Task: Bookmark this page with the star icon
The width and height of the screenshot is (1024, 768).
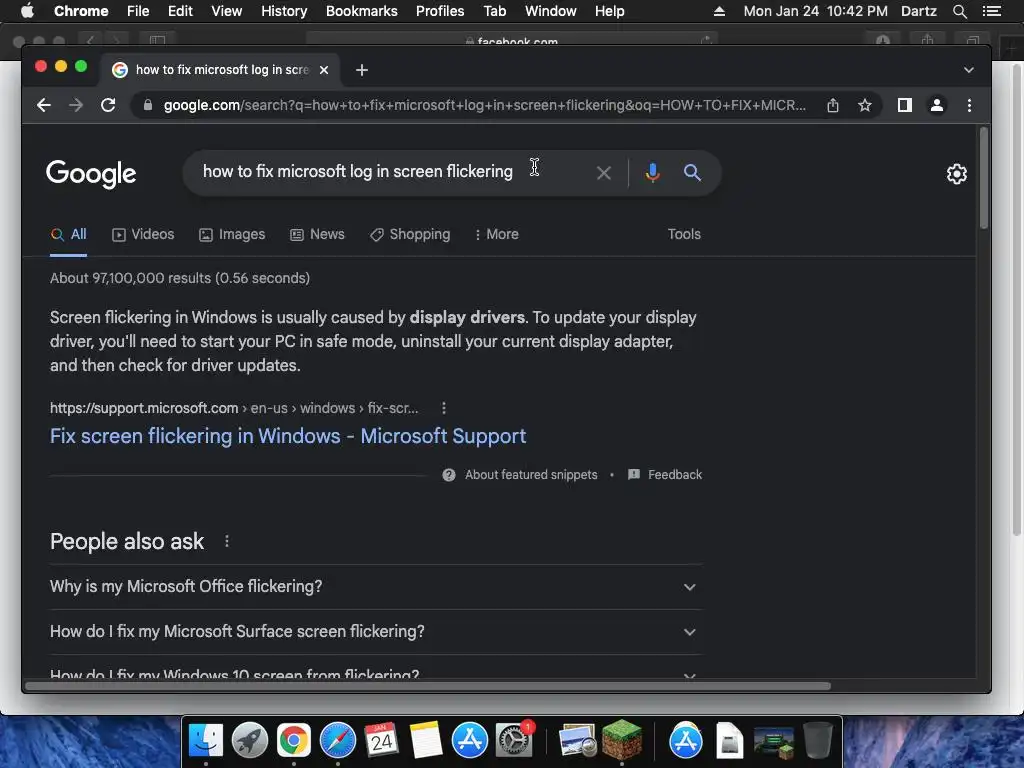Action: point(865,105)
